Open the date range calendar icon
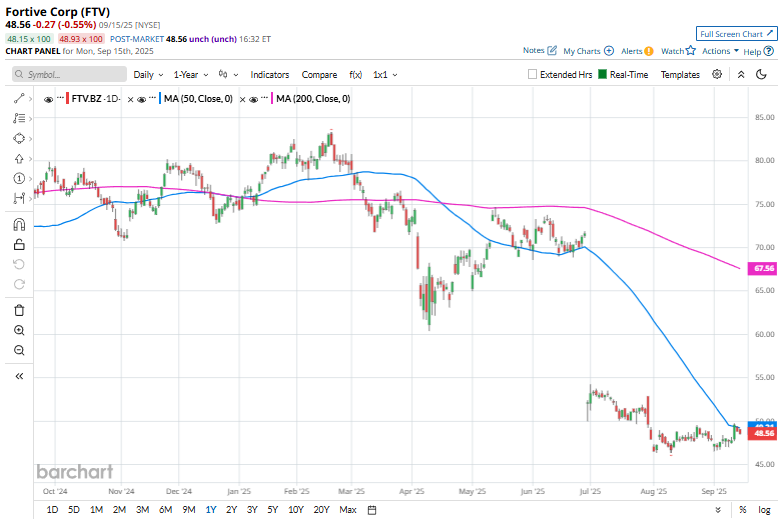 pos(372,510)
